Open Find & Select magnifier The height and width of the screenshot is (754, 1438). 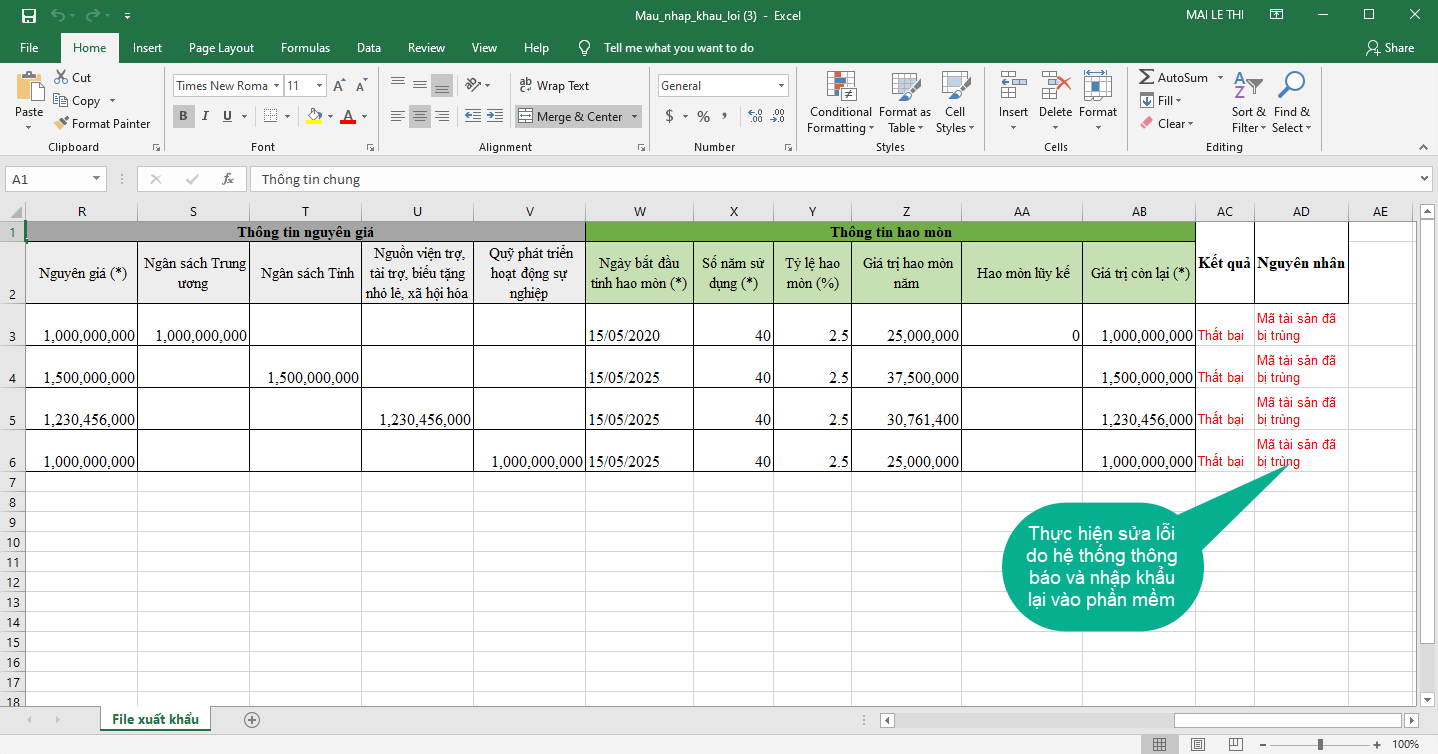coord(1291,87)
